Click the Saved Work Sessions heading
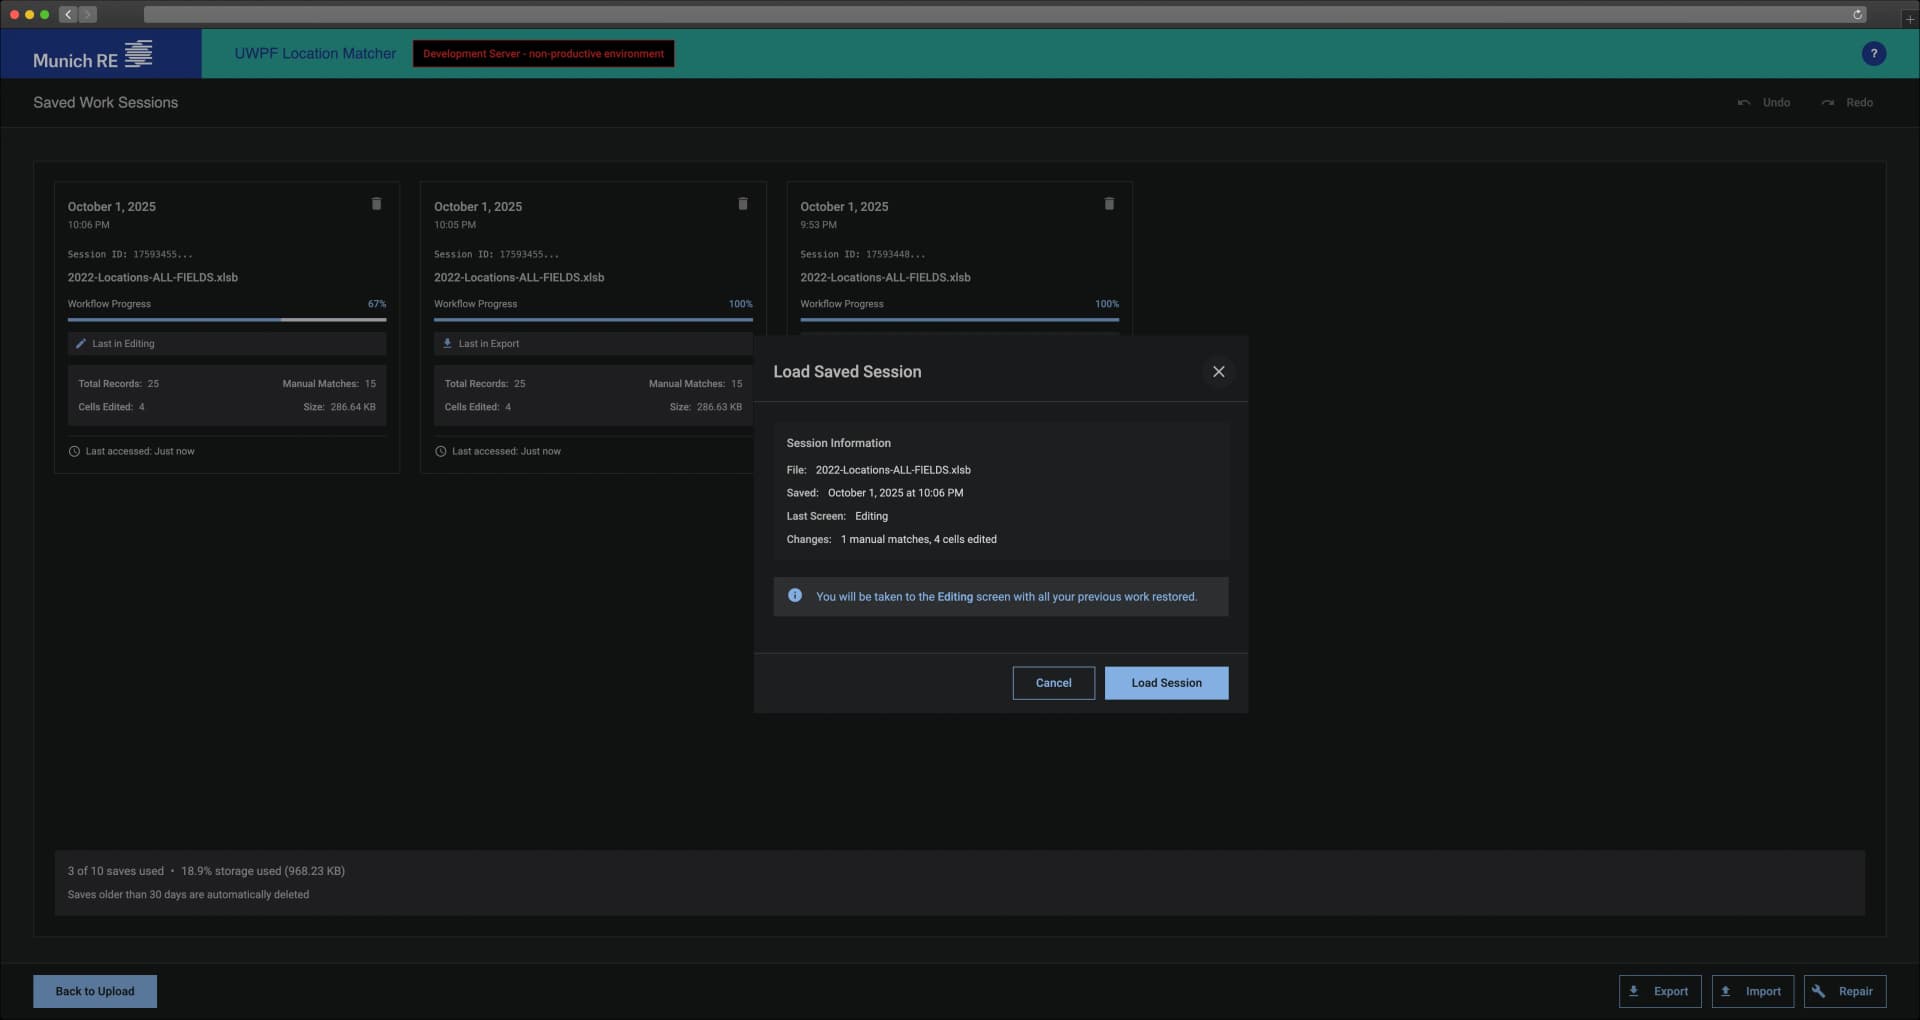Image resolution: width=1920 pixels, height=1020 pixels. tap(105, 103)
